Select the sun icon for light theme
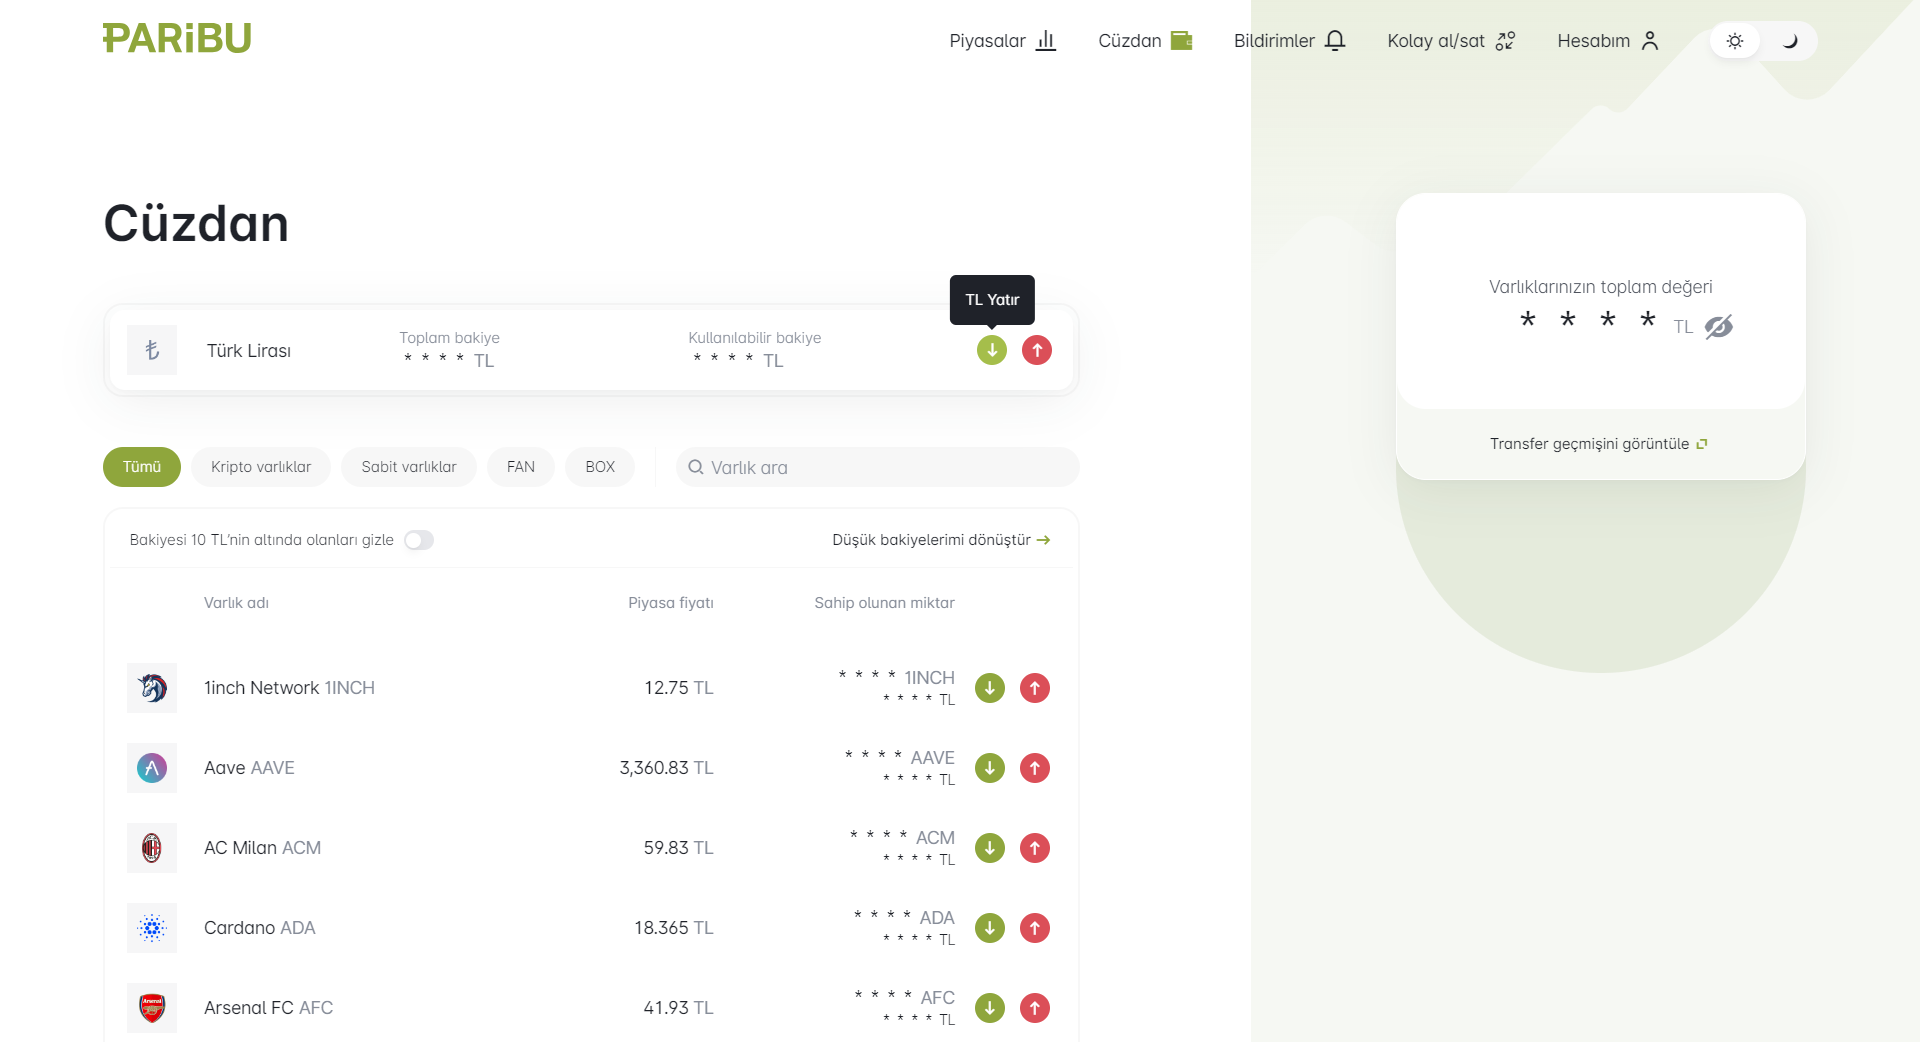1920x1042 pixels. [1735, 40]
